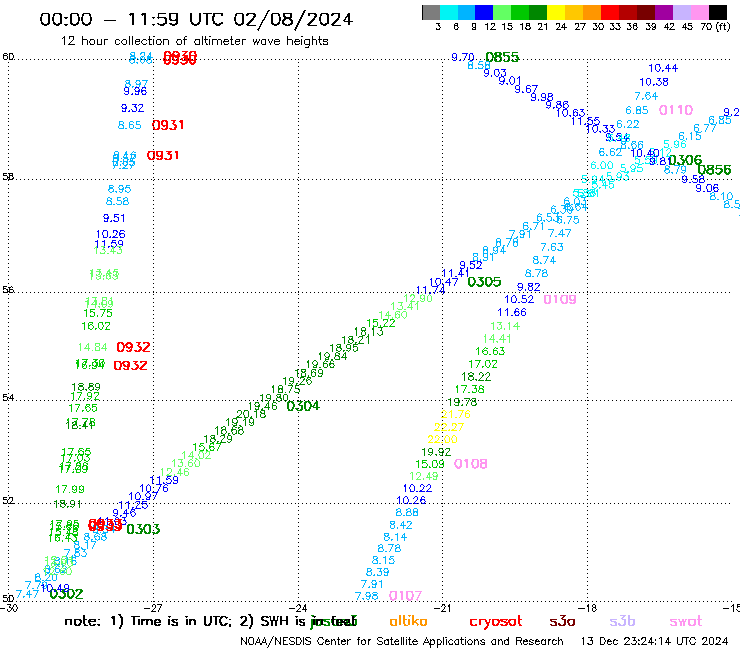This screenshot has width=740, height=650.
Task: Click the wave height value 8.42
Action: [401, 525]
